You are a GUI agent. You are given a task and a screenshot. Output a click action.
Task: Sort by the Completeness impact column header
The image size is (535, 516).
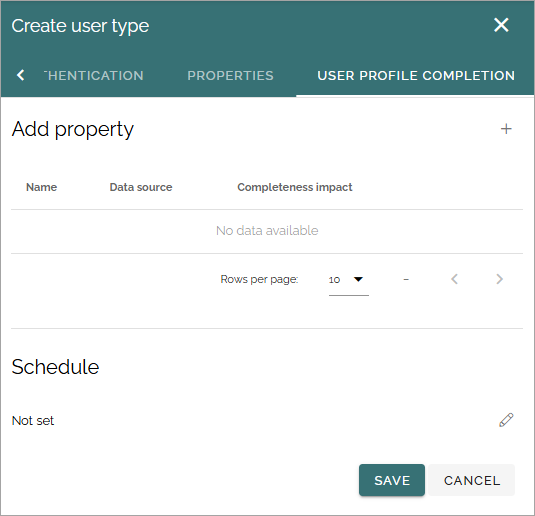click(x=294, y=187)
